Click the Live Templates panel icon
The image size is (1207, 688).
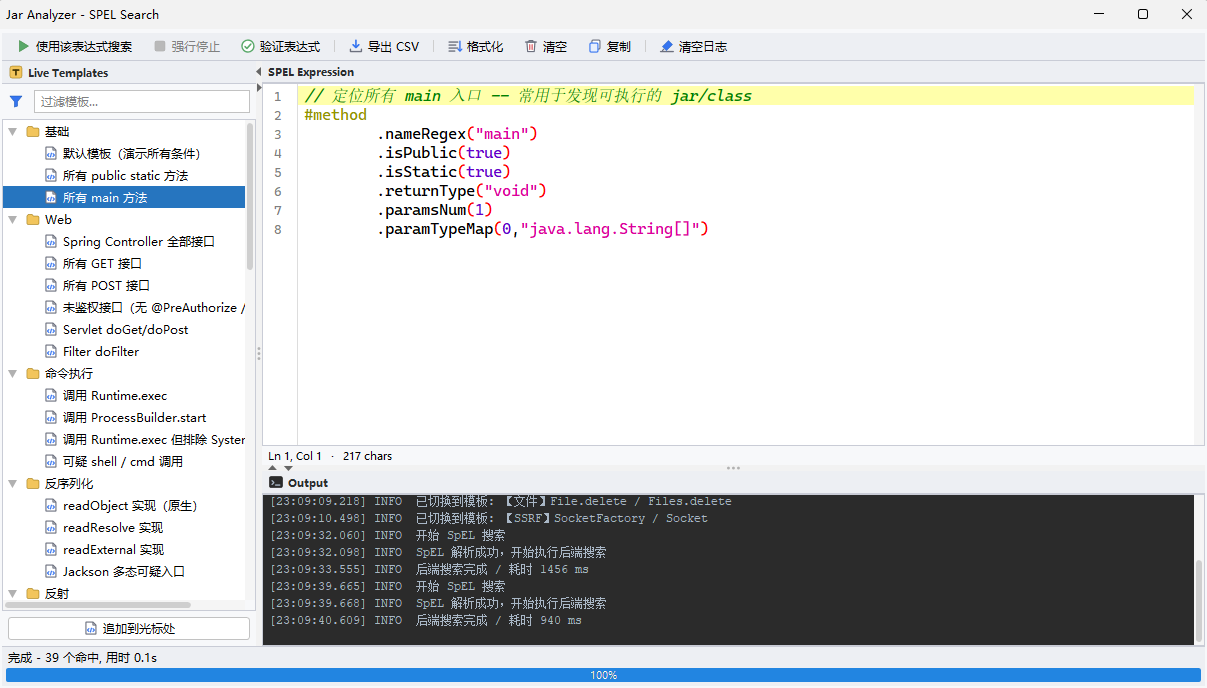click(15, 73)
